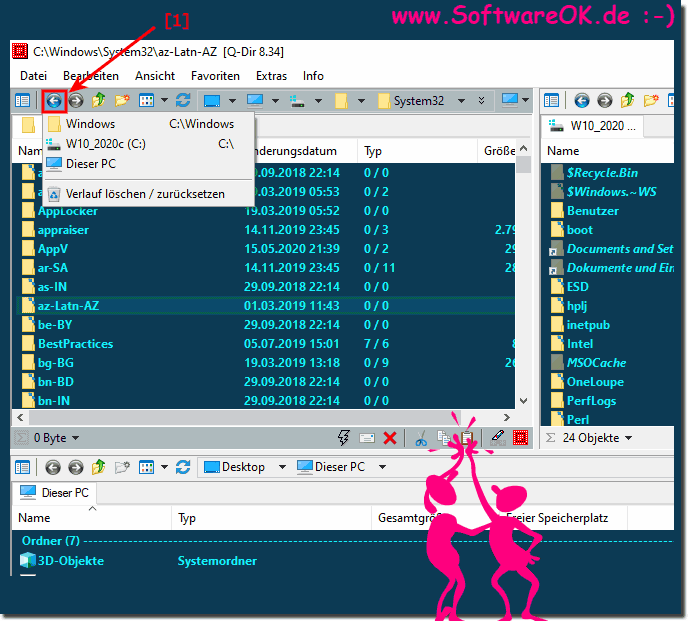
Task: Open the Extras menu
Action: point(271,76)
